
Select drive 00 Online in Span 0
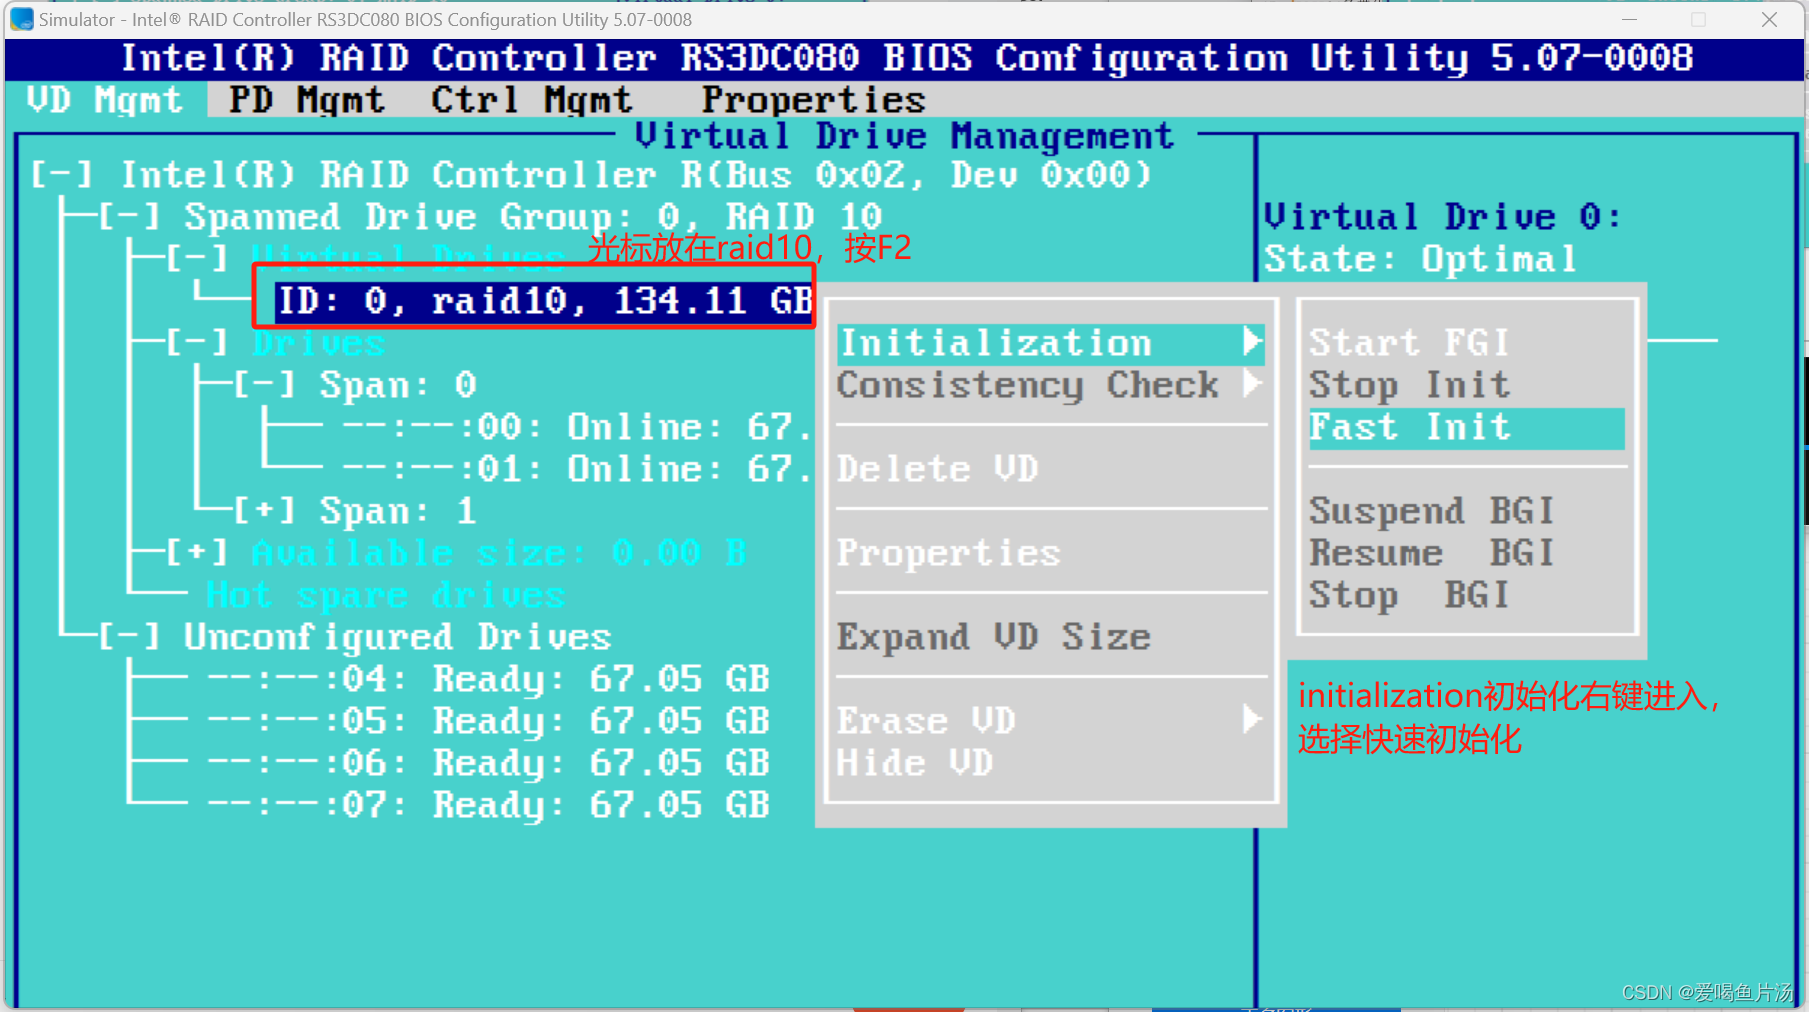click(576, 427)
